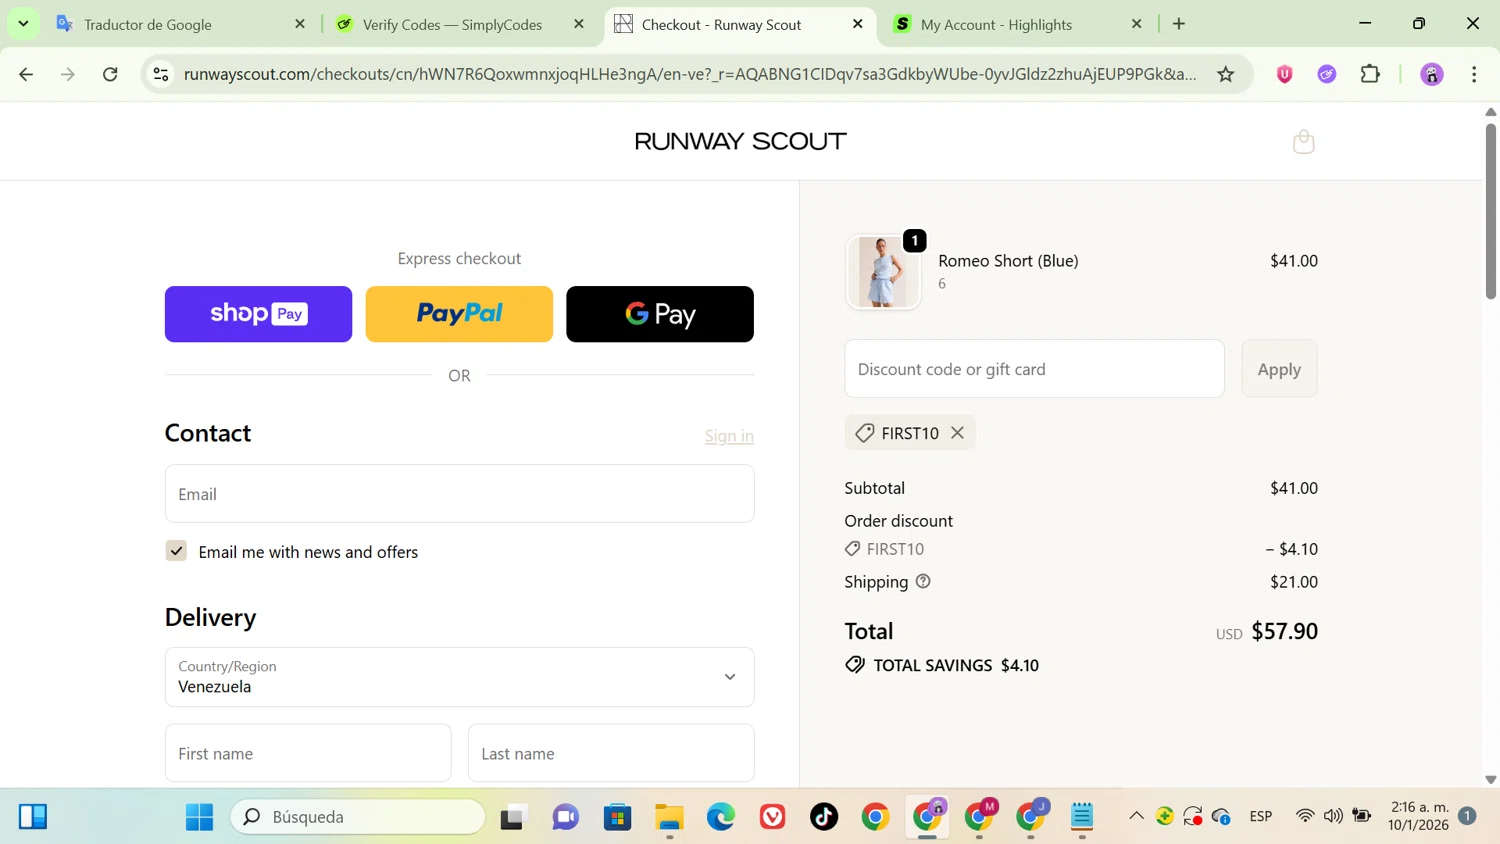Open Vivaldi browser from taskbar
The image size is (1500, 844).
(773, 817)
